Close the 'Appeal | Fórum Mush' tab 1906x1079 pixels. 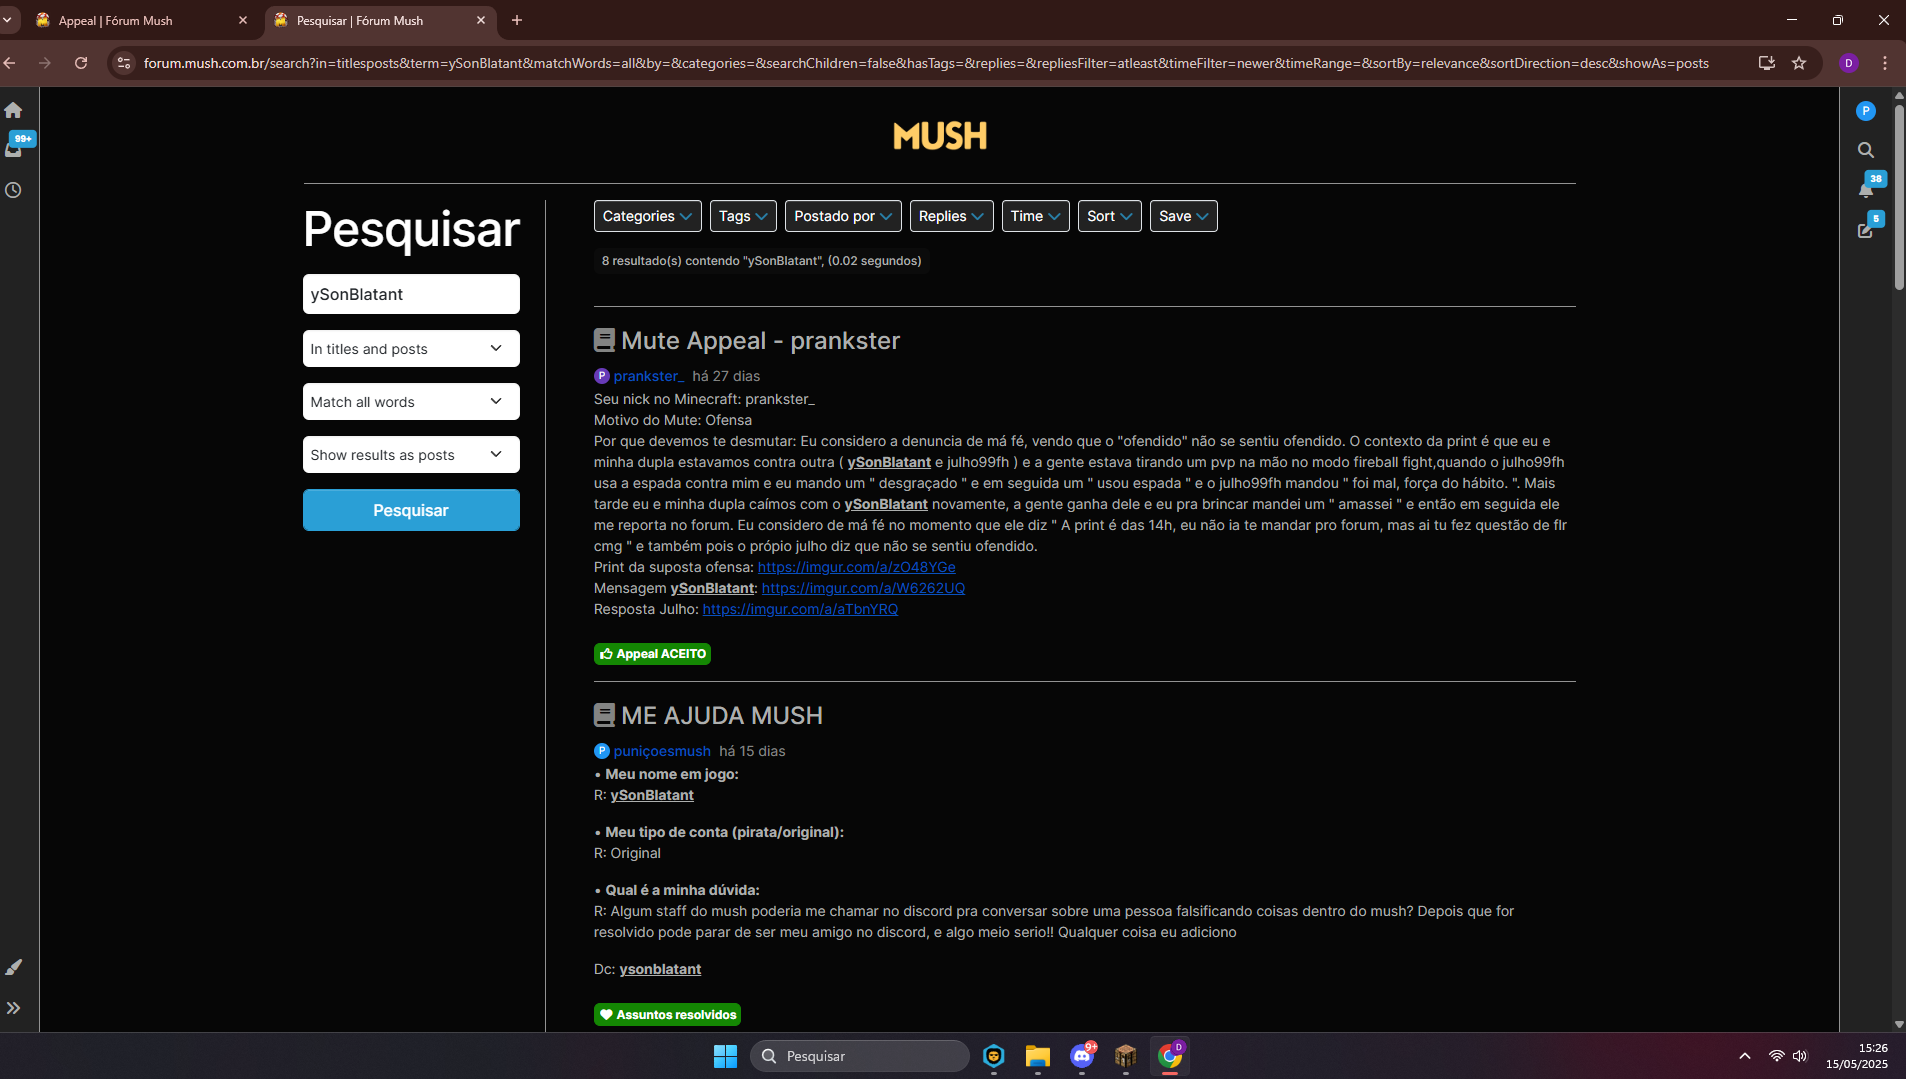pos(243,20)
